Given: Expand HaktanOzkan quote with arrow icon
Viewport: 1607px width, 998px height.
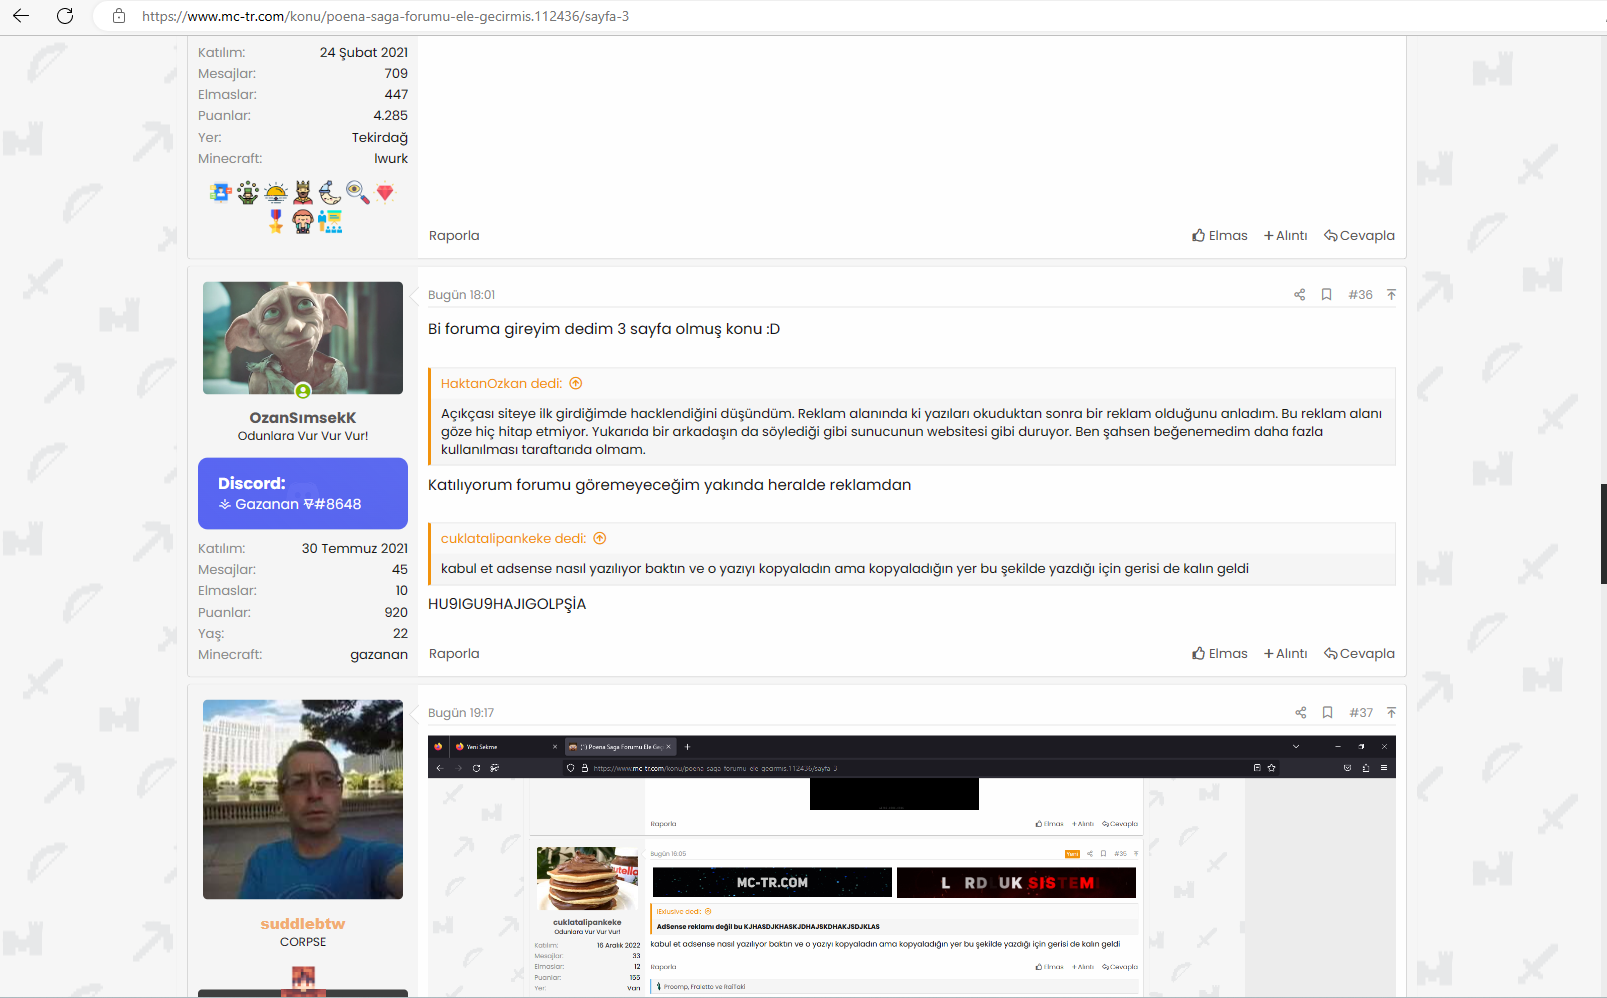Looking at the screenshot, I should 576,384.
